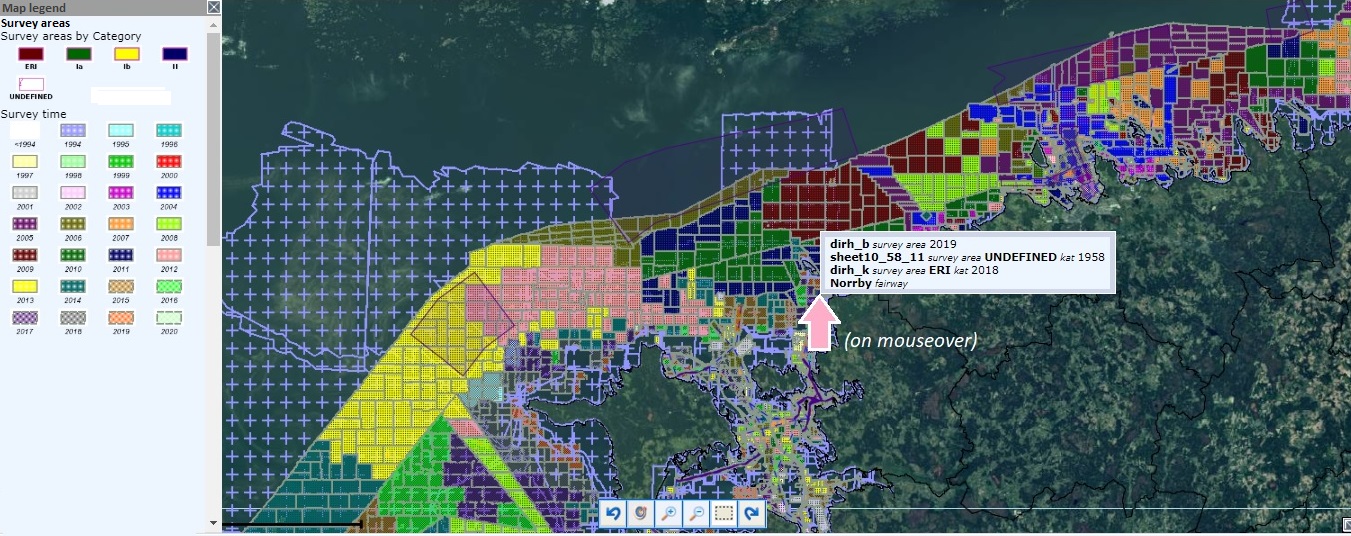The height and width of the screenshot is (536, 1351).
Task: Click the legend scrollbar down arrow
Action: (x=213, y=522)
